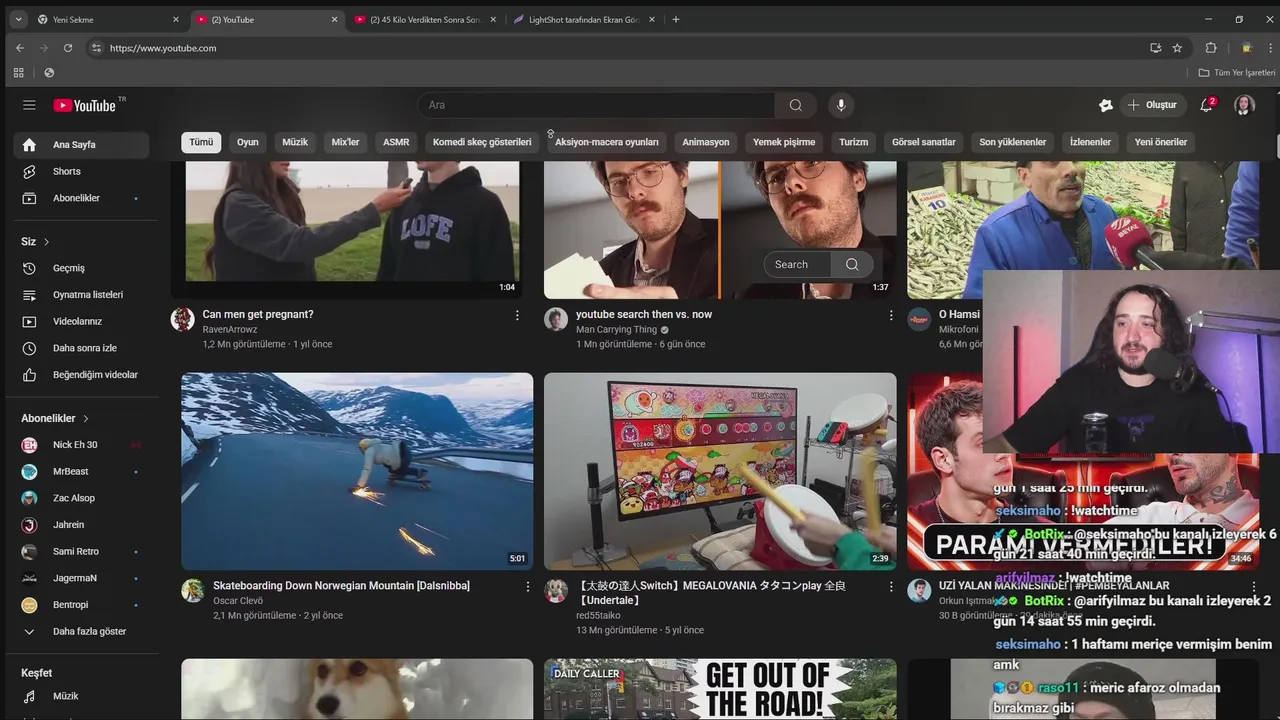
Task: Open the Sami Retro channel
Action: 81,551
